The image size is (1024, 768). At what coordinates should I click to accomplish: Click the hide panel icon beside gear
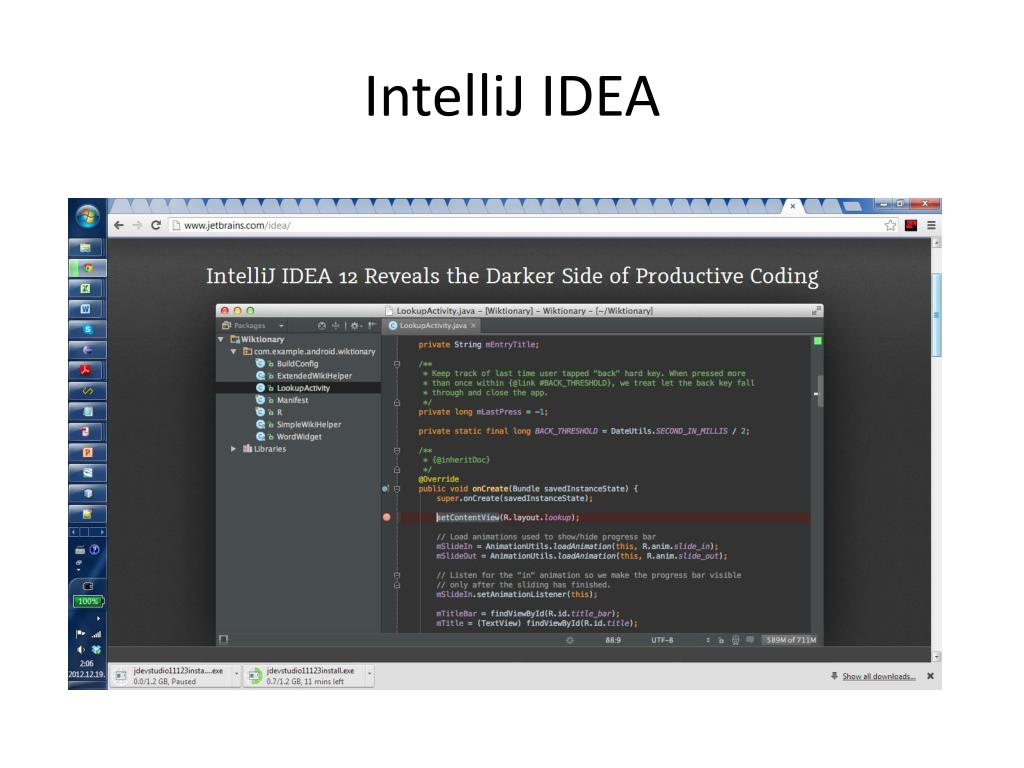(x=372, y=325)
